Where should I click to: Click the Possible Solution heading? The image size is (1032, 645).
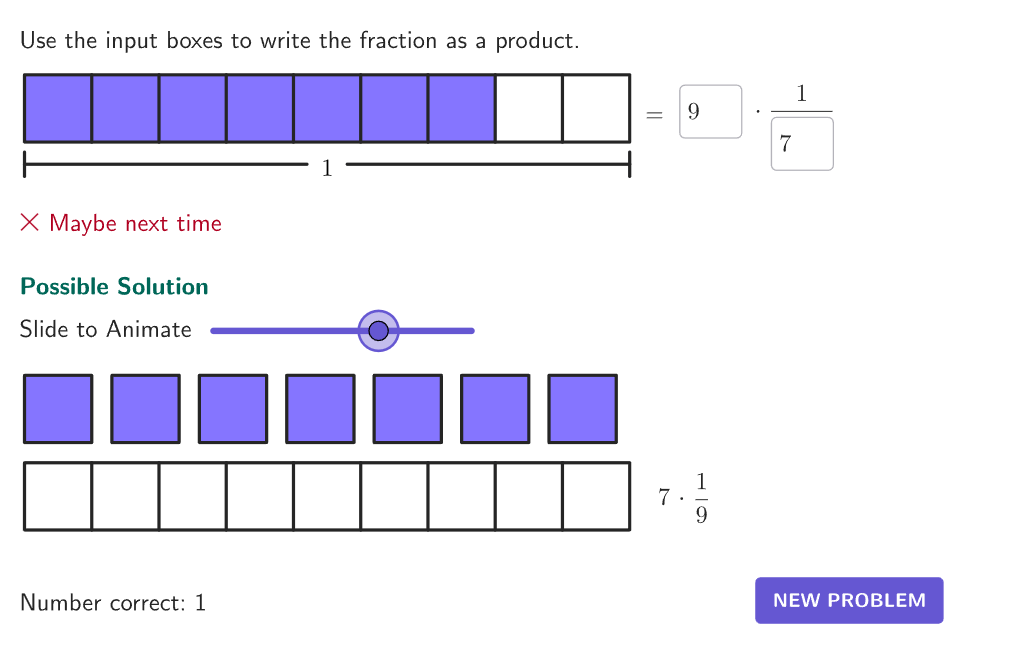tap(114, 286)
